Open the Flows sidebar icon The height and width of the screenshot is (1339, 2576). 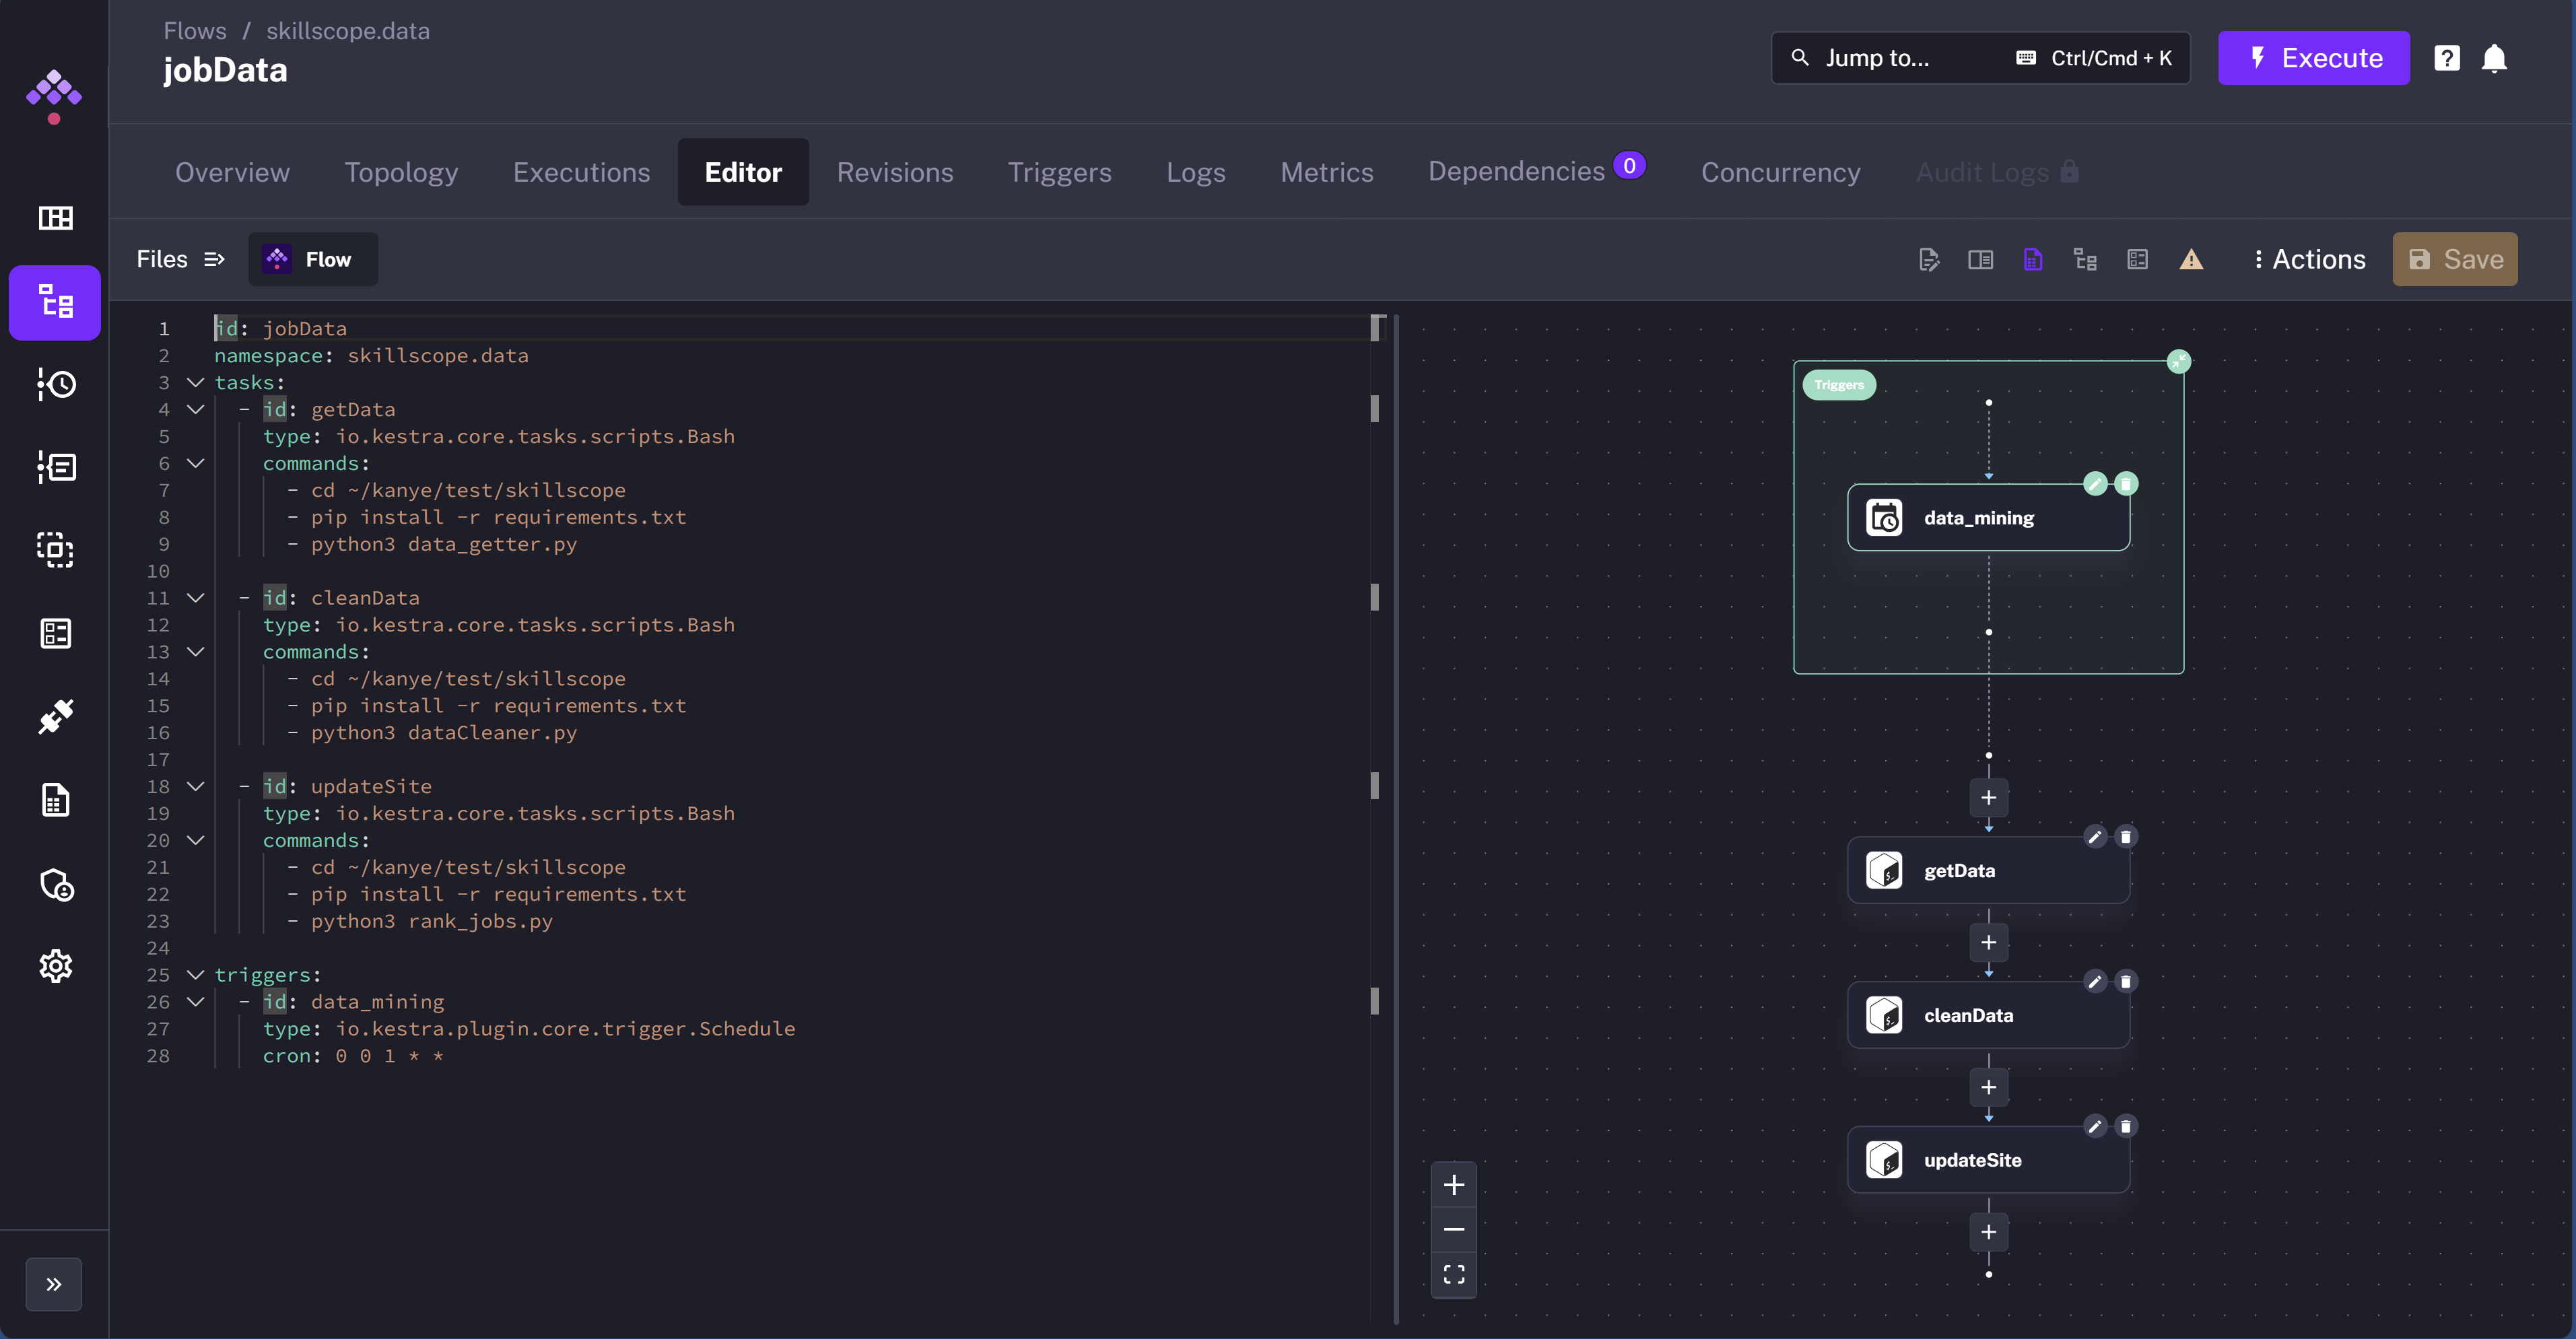pos(55,302)
